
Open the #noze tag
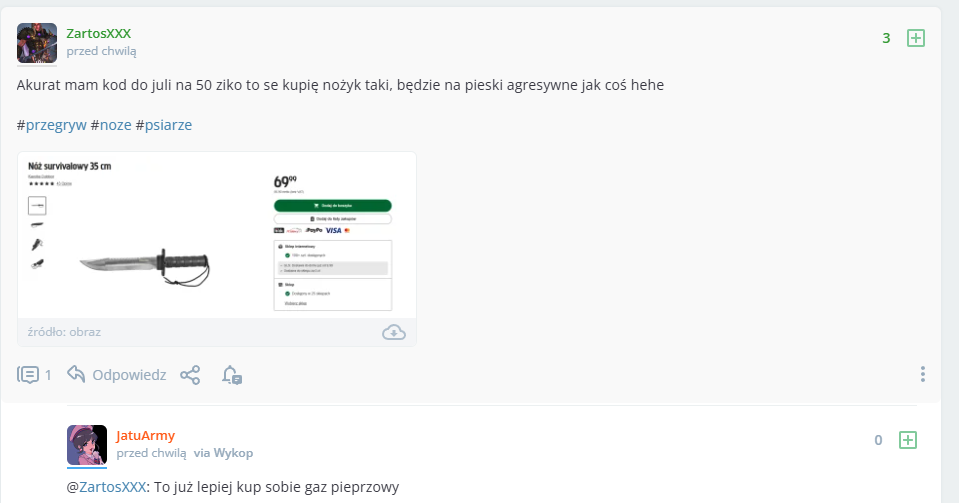[x=115, y=125]
